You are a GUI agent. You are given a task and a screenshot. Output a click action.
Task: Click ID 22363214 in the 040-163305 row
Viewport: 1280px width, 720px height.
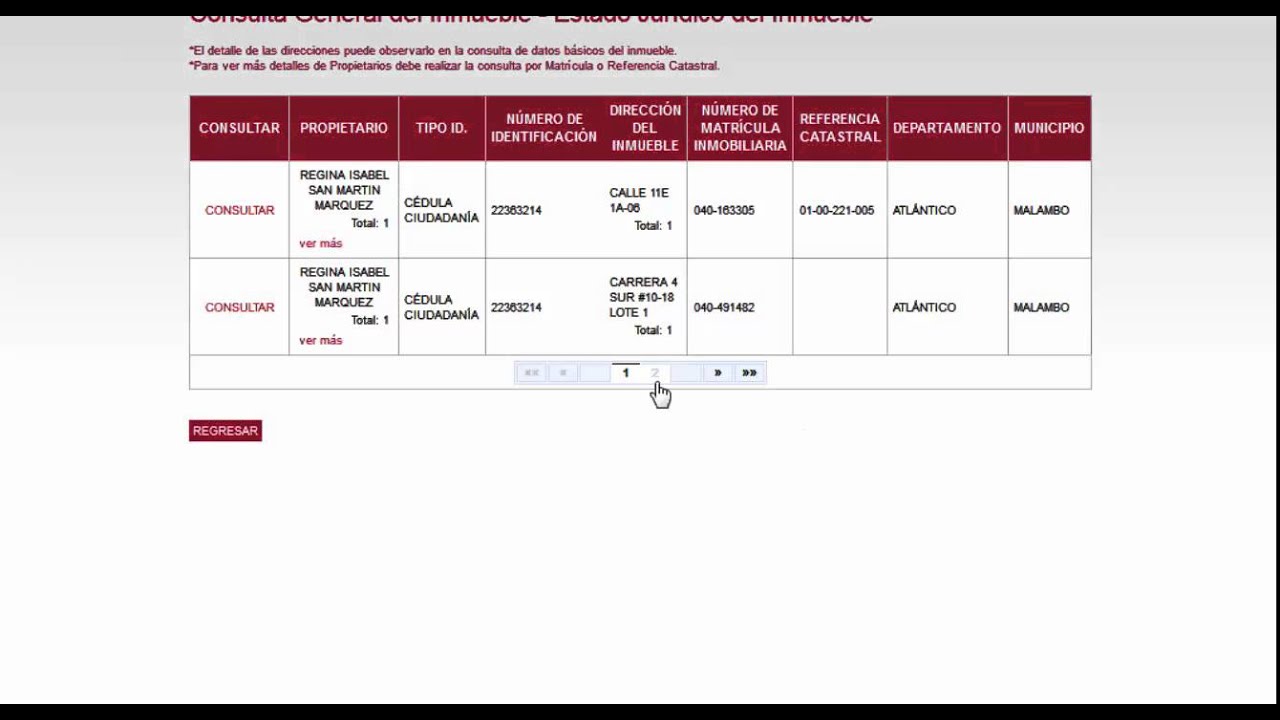[516, 210]
